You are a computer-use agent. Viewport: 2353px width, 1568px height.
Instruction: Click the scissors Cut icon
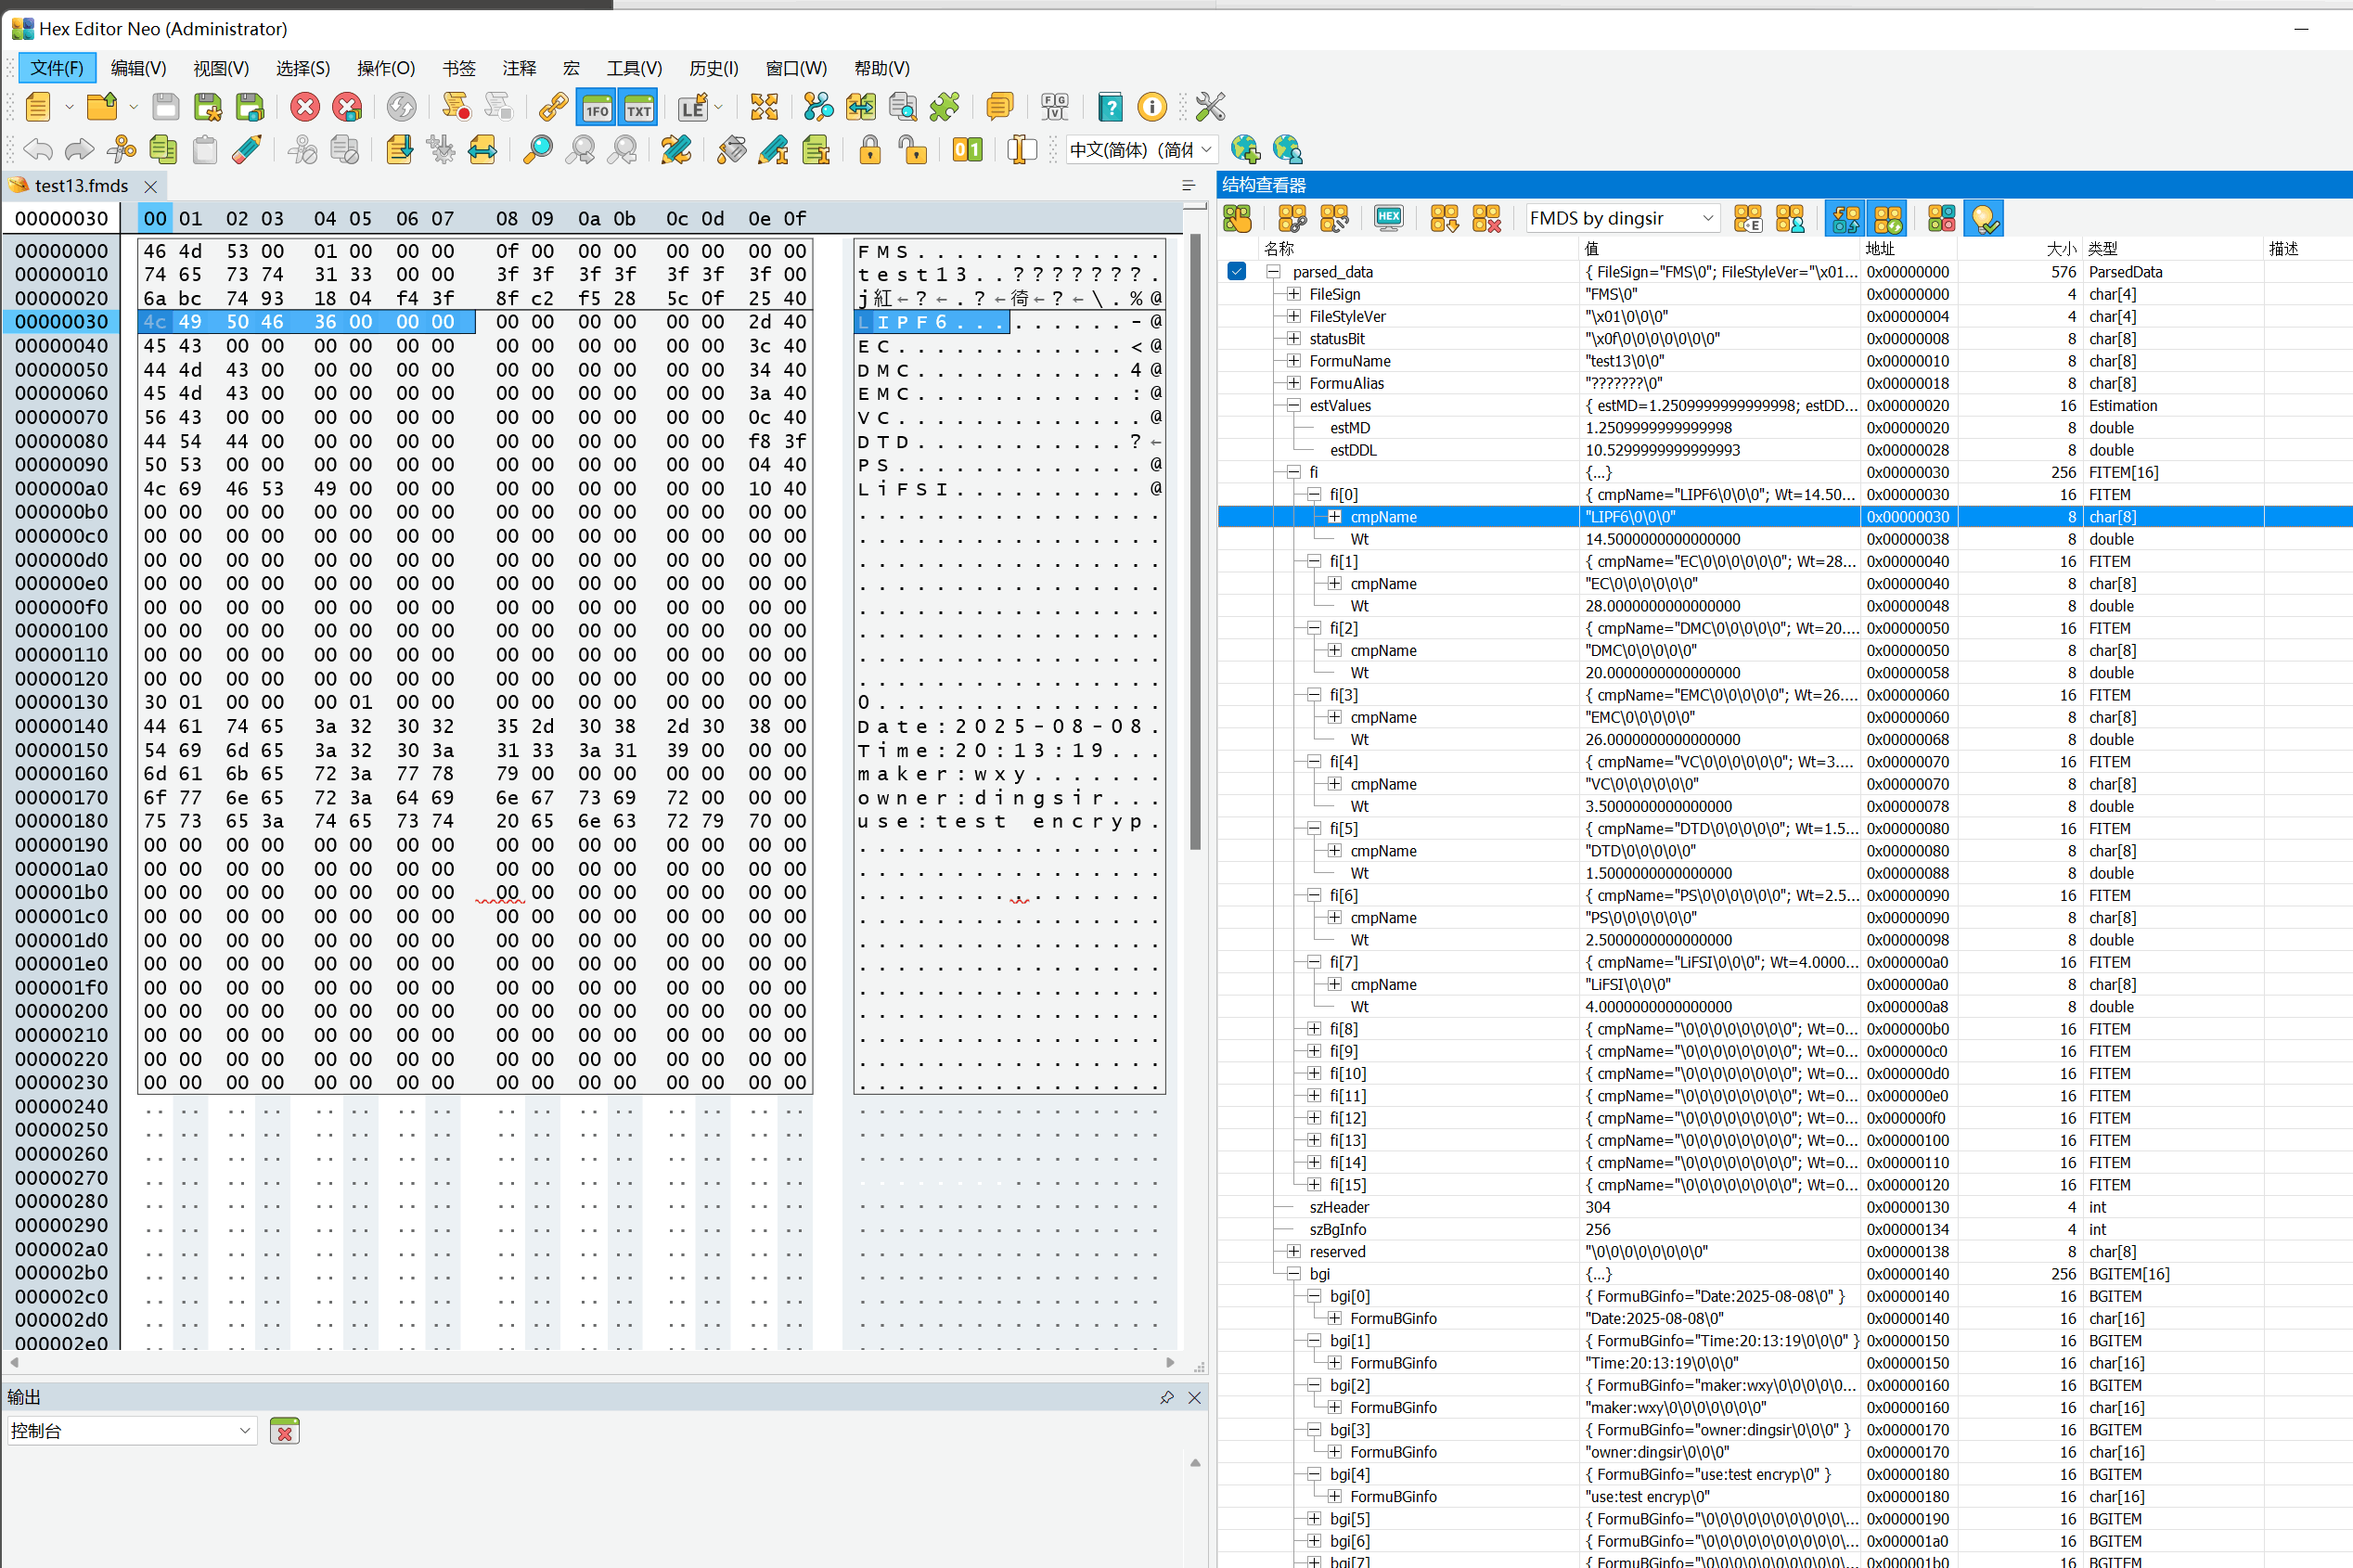tap(121, 150)
